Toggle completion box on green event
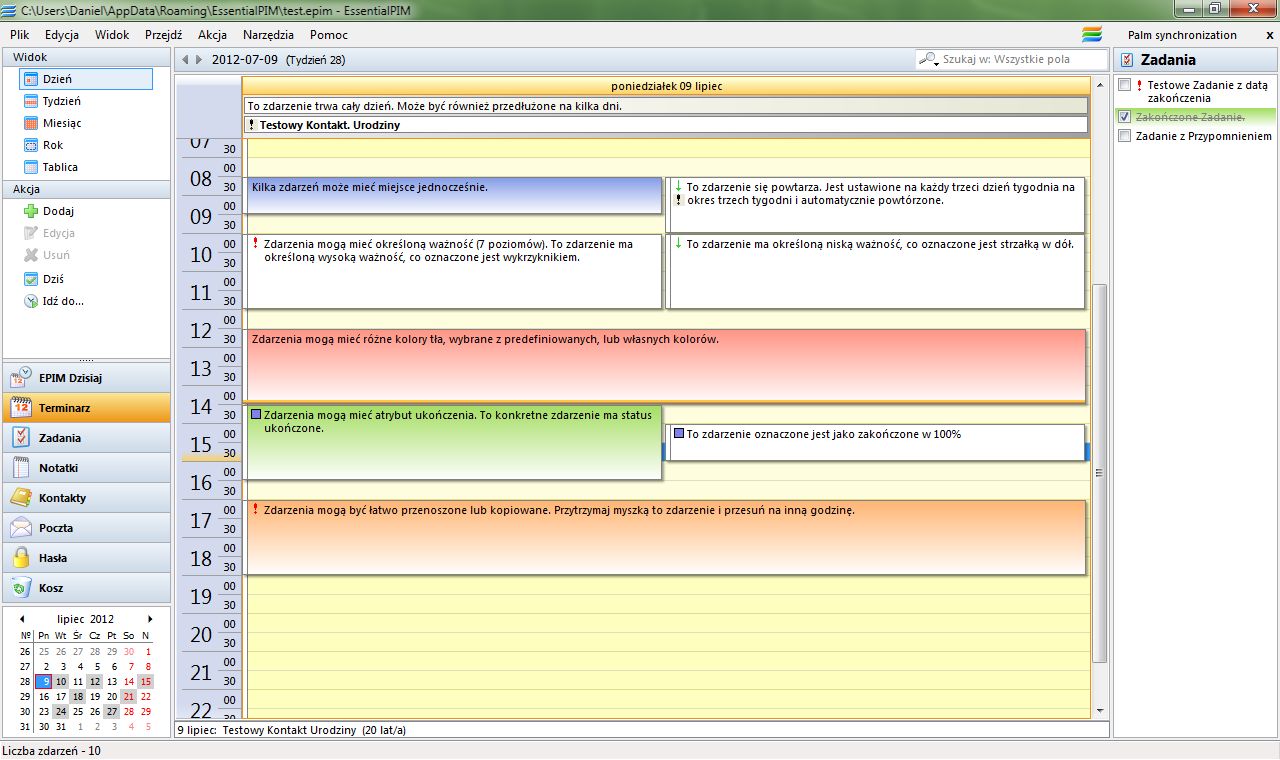Image resolution: width=1280 pixels, height=760 pixels. (256, 414)
